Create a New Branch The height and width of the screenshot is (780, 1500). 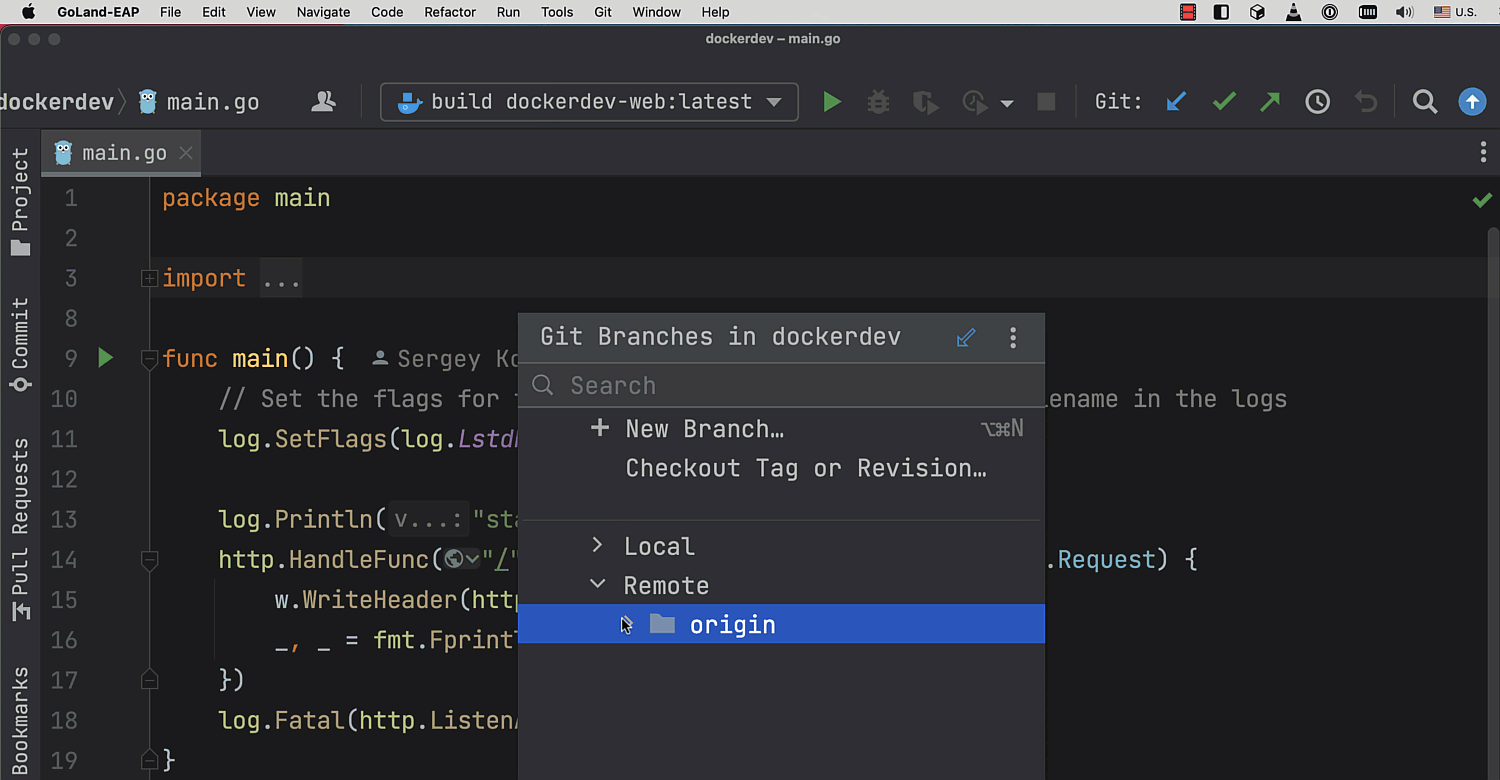point(703,429)
